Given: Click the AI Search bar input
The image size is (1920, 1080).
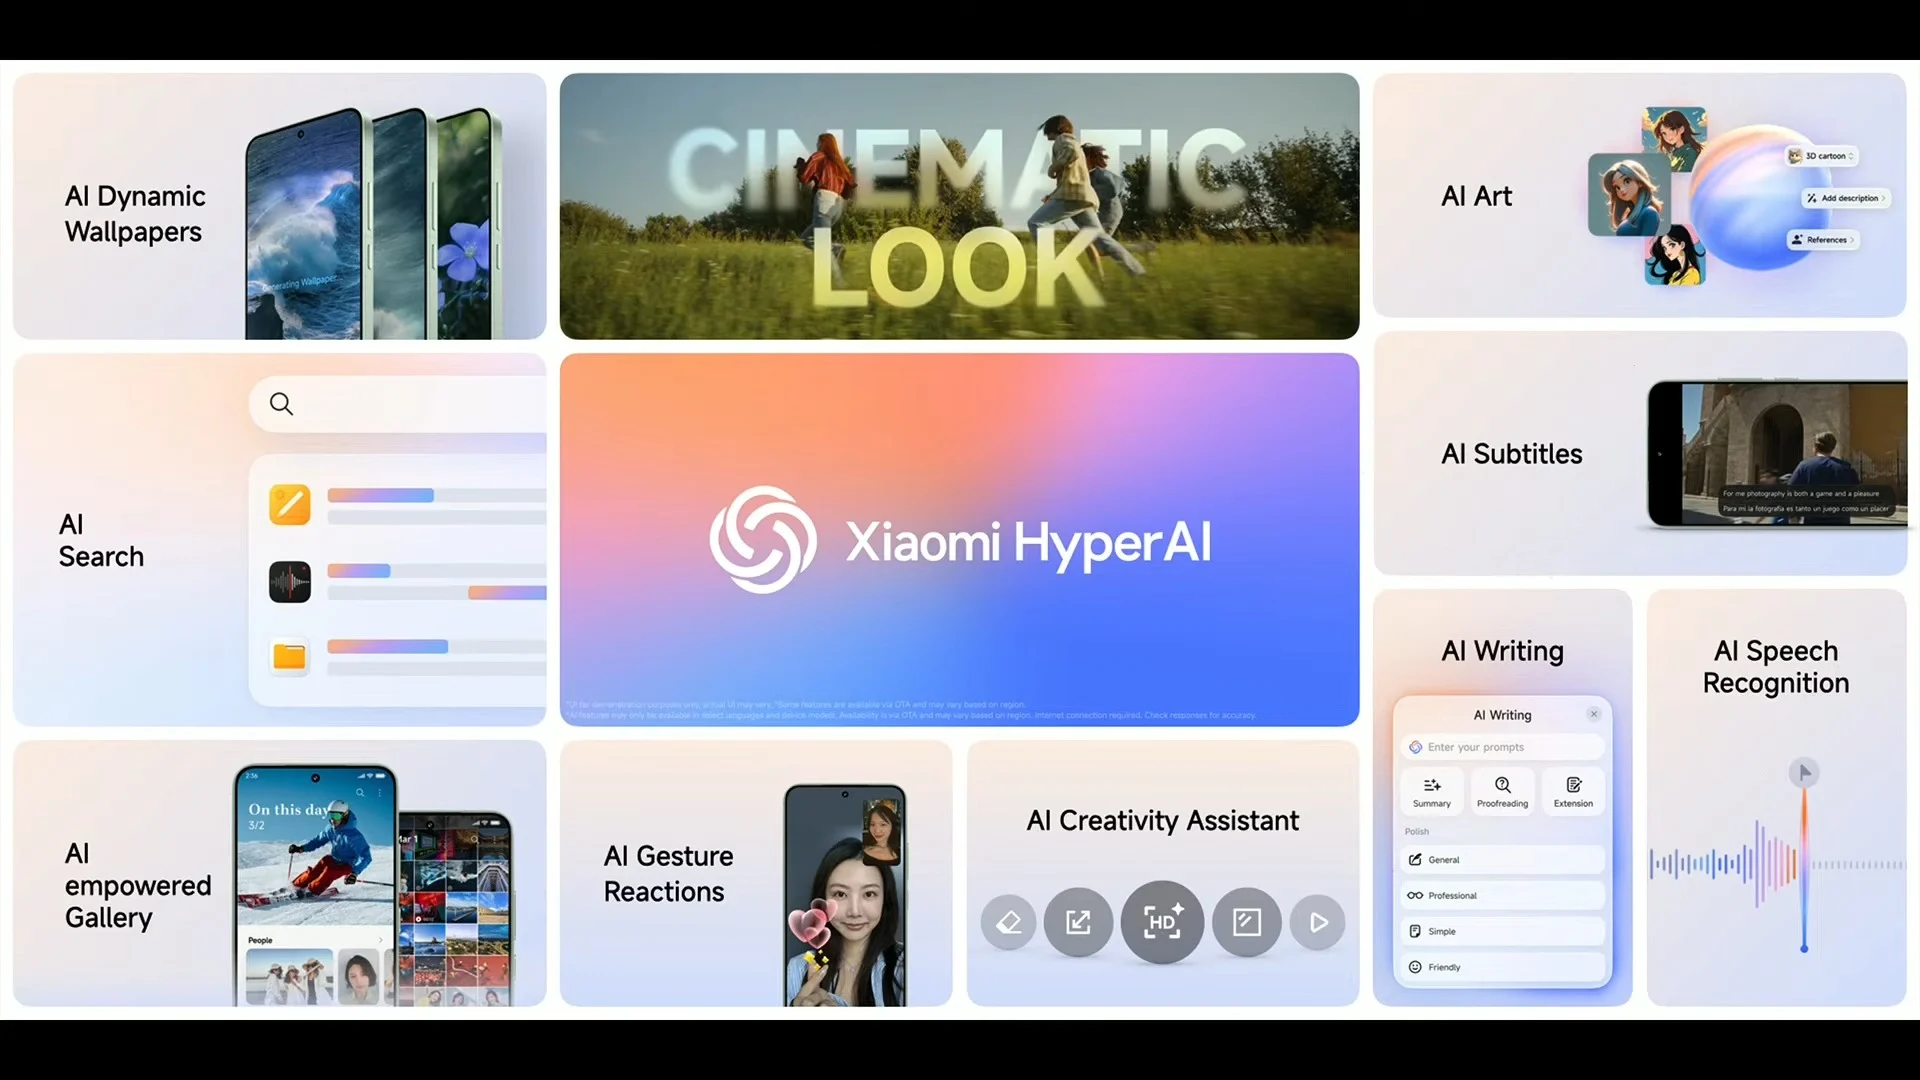Looking at the screenshot, I should pyautogui.click(x=398, y=404).
